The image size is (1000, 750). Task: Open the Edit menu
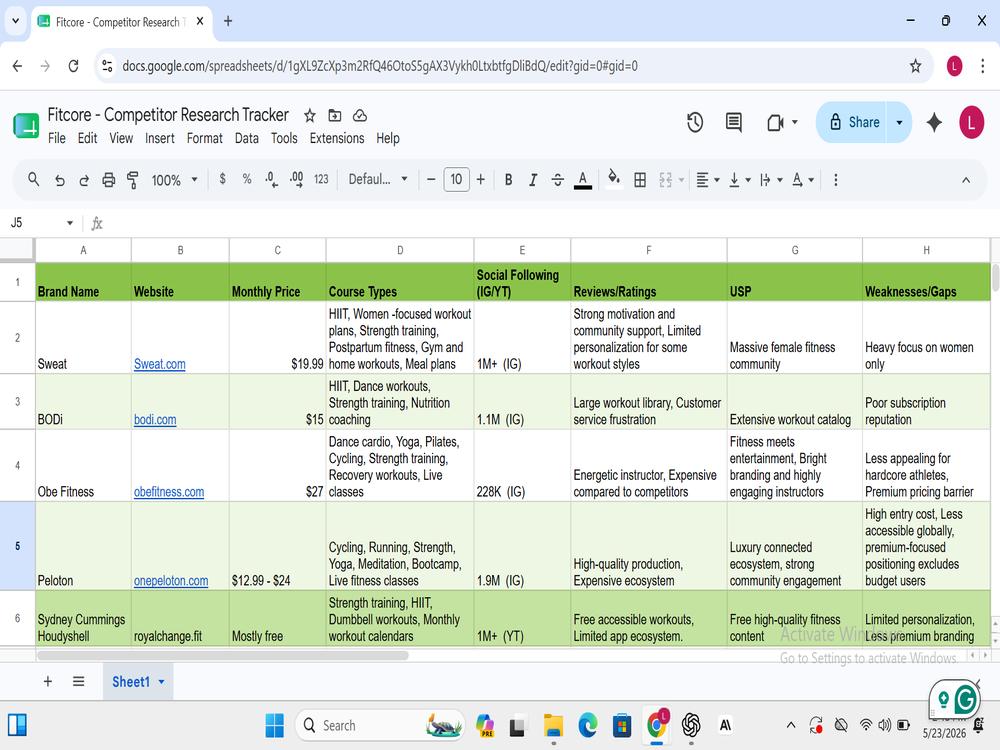pos(87,138)
